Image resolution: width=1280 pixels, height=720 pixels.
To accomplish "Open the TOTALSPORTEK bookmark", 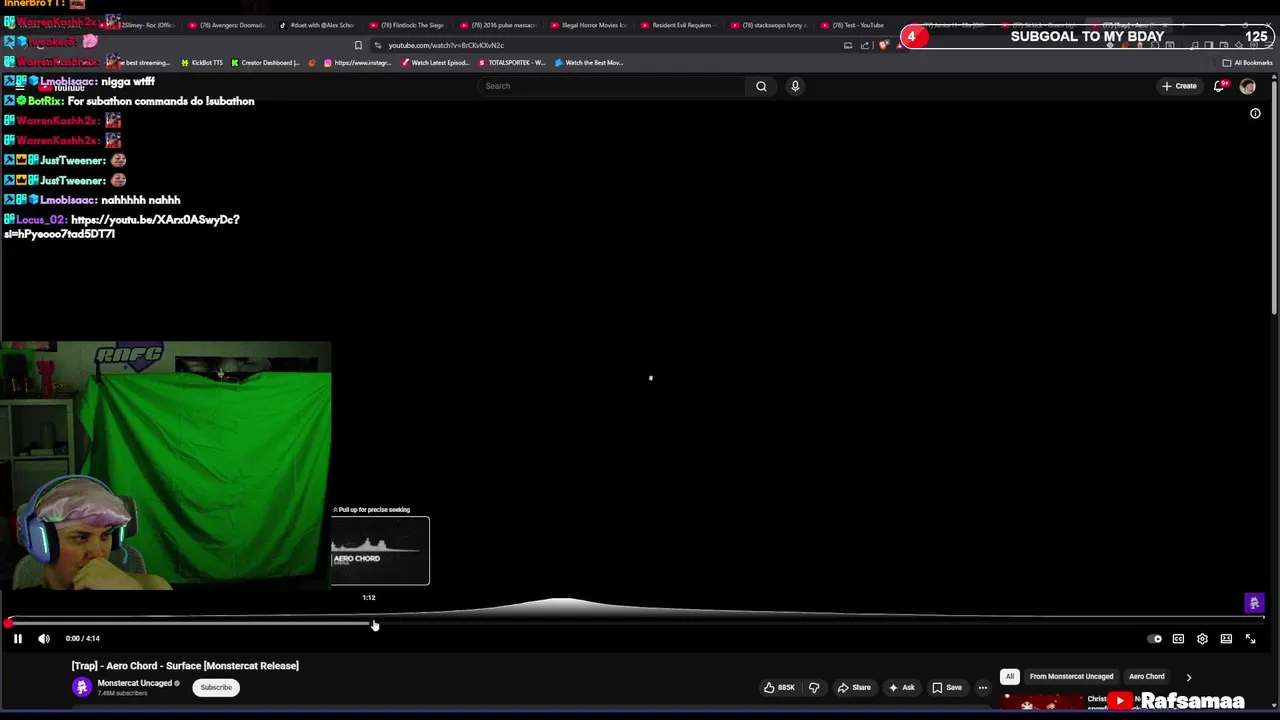I will [511, 62].
